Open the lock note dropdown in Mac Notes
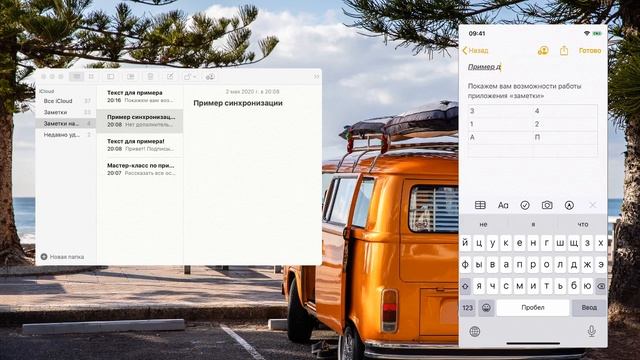This screenshot has width=640, height=360. tap(190, 77)
